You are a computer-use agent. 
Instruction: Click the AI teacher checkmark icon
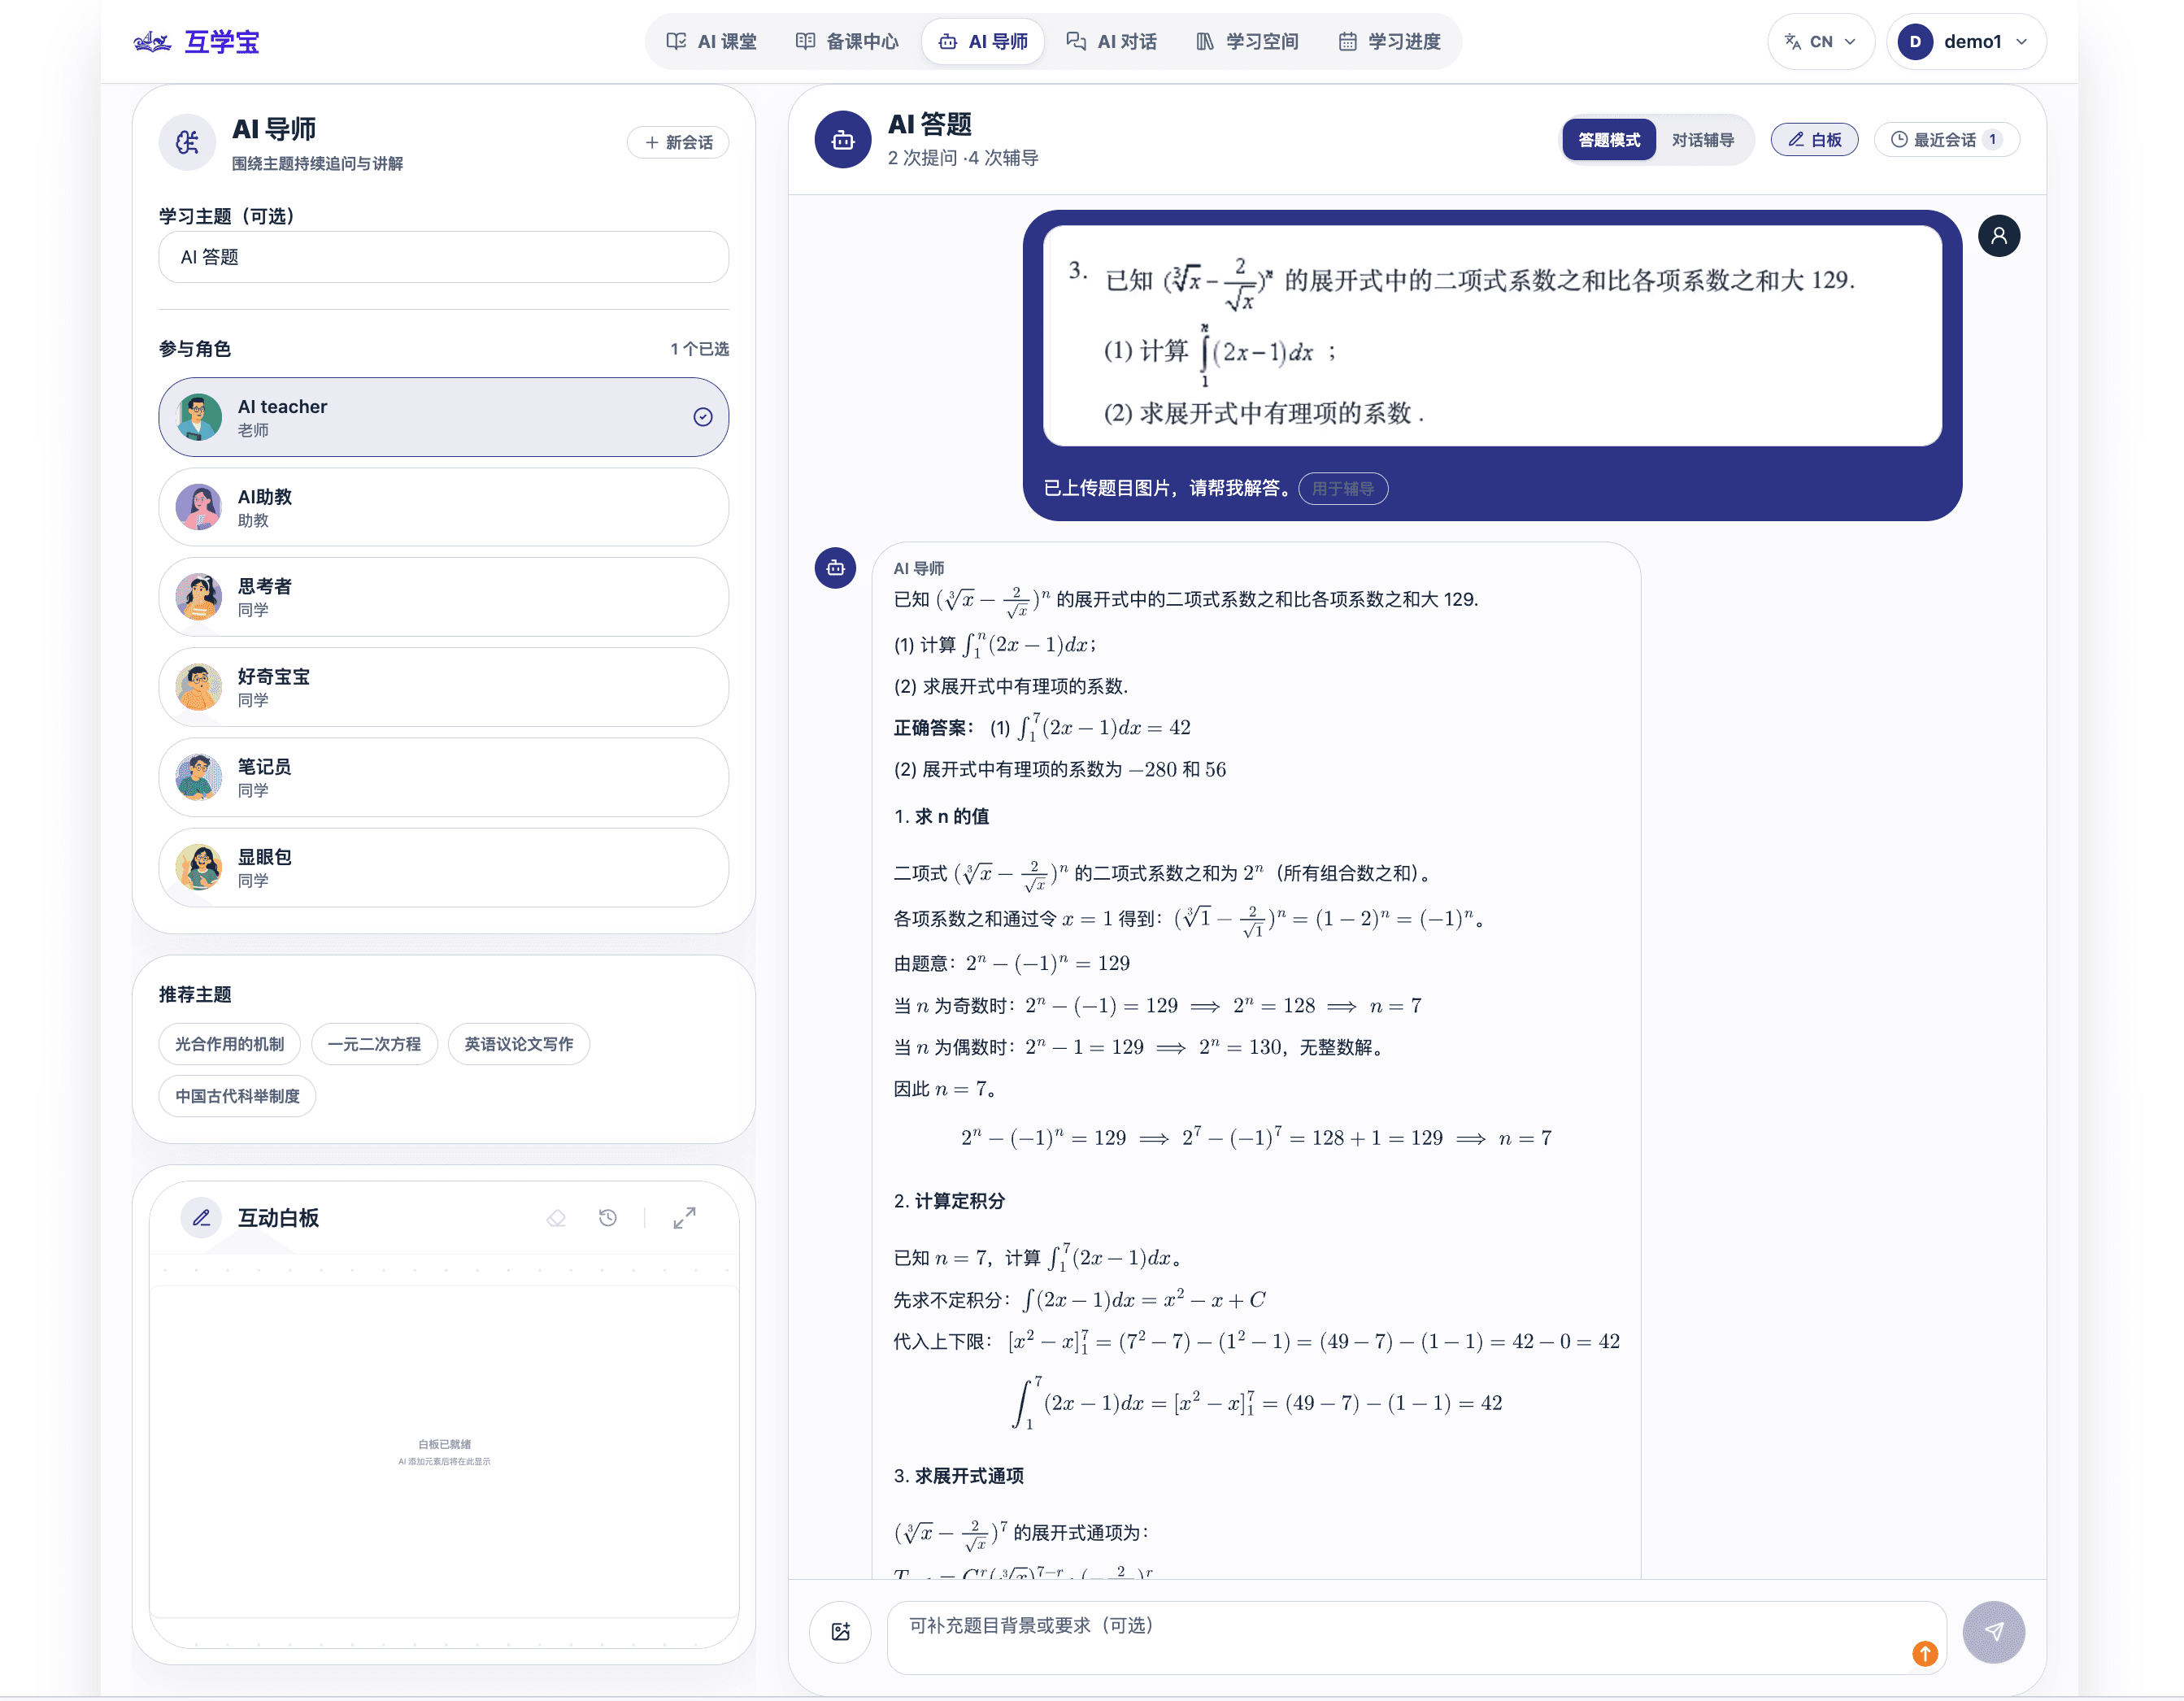(x=703, y=417)
